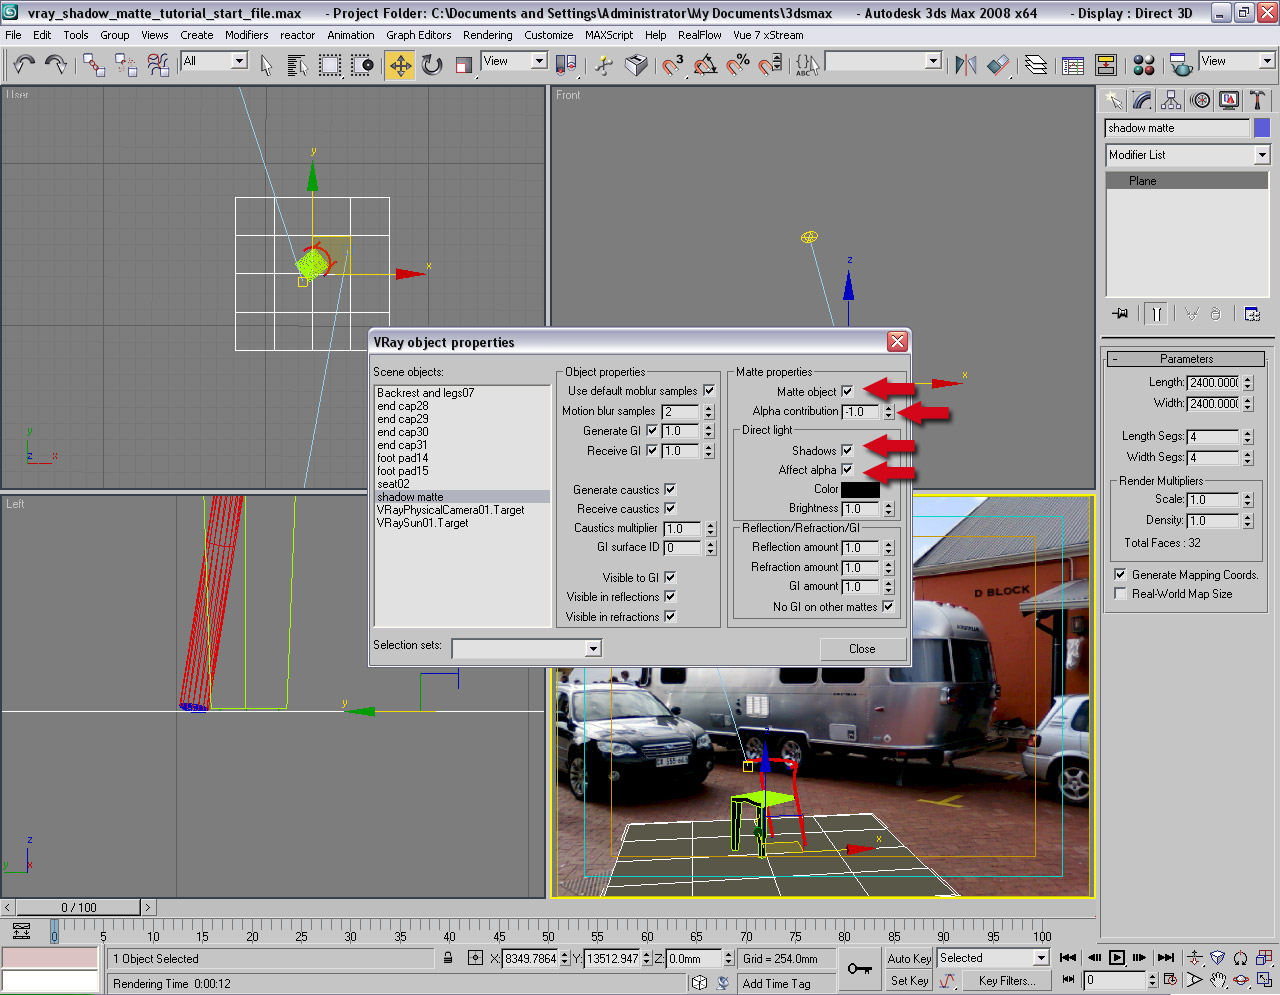
Task: Click the Close button in VRay dialog
Action: tap(862, 649)
